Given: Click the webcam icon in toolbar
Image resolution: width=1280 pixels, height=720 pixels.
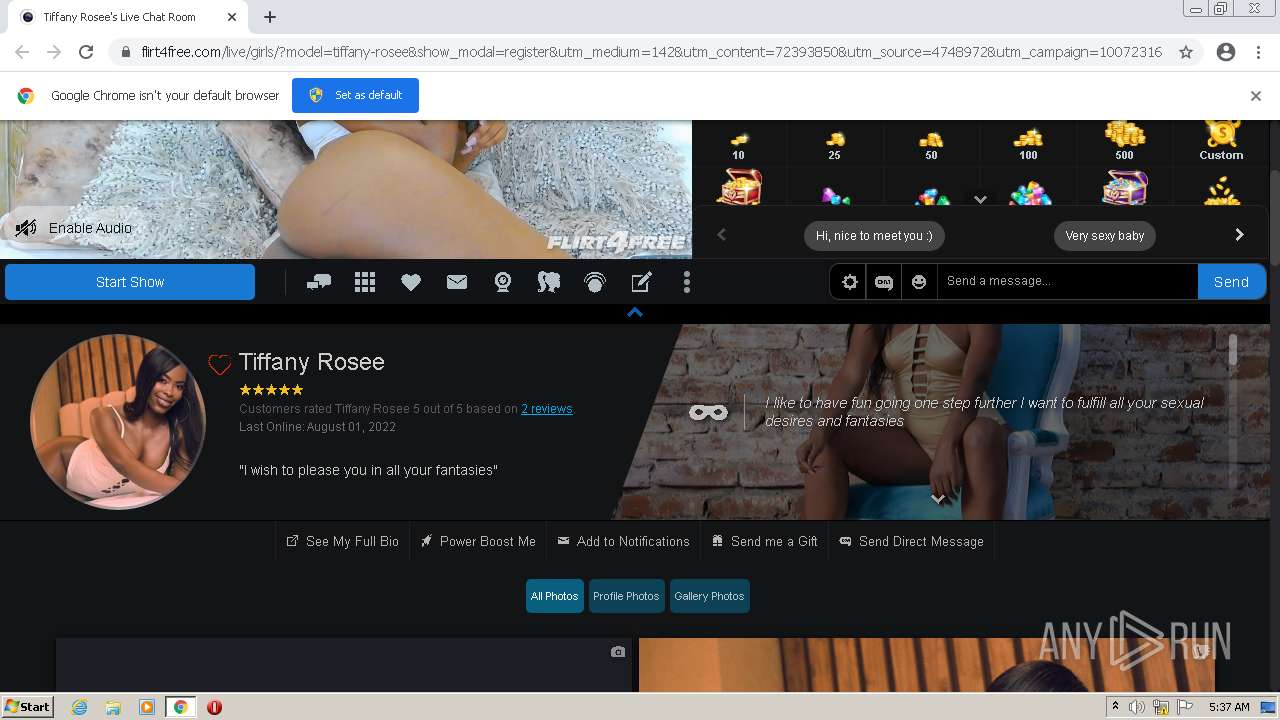Looking at the screenshot, I should tap(503, 283).
